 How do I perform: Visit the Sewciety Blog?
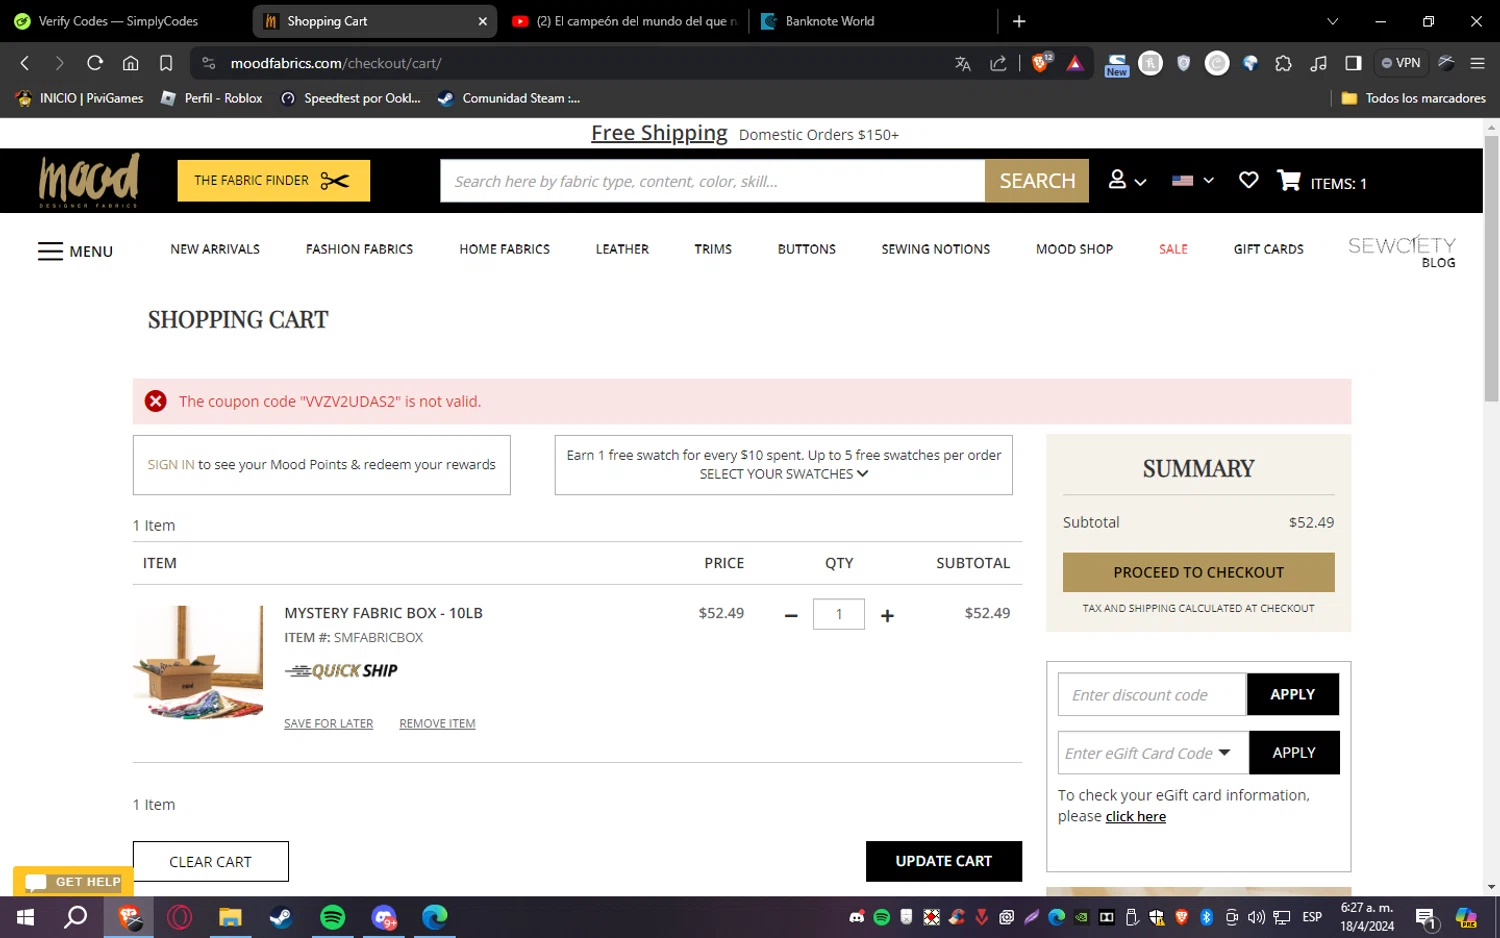1401,252
